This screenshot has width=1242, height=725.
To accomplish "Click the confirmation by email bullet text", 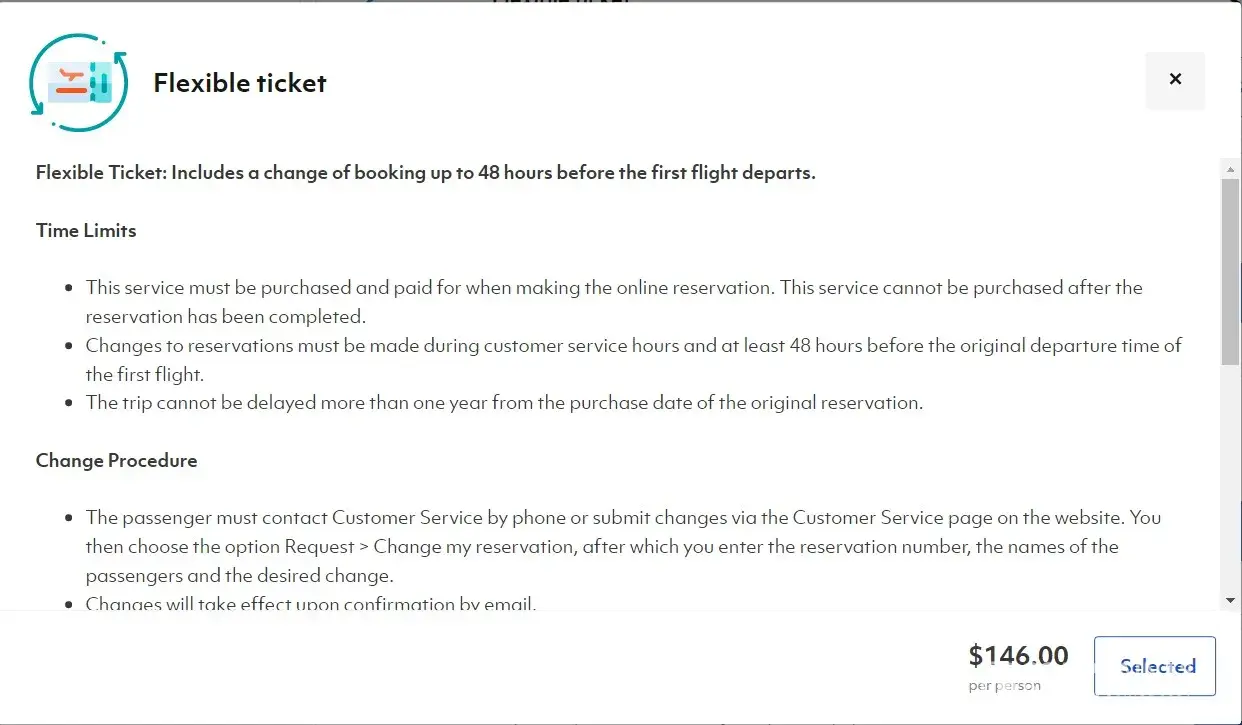I will pos(311,604).
